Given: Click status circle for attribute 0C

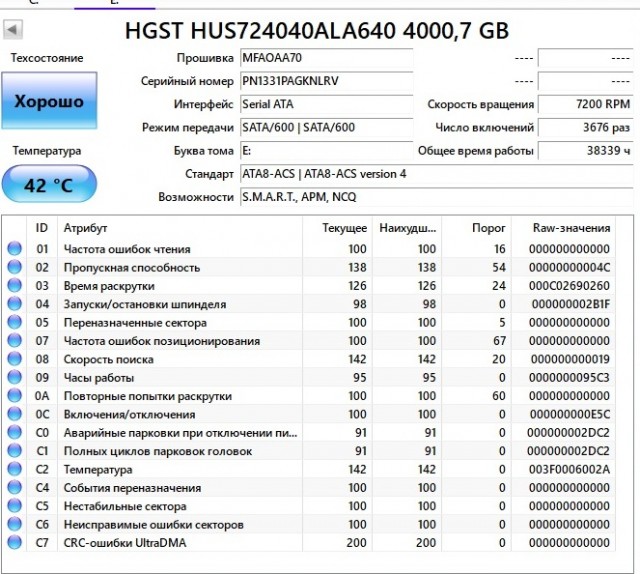Looking at the screenshot, I should (x=15, y=414).
